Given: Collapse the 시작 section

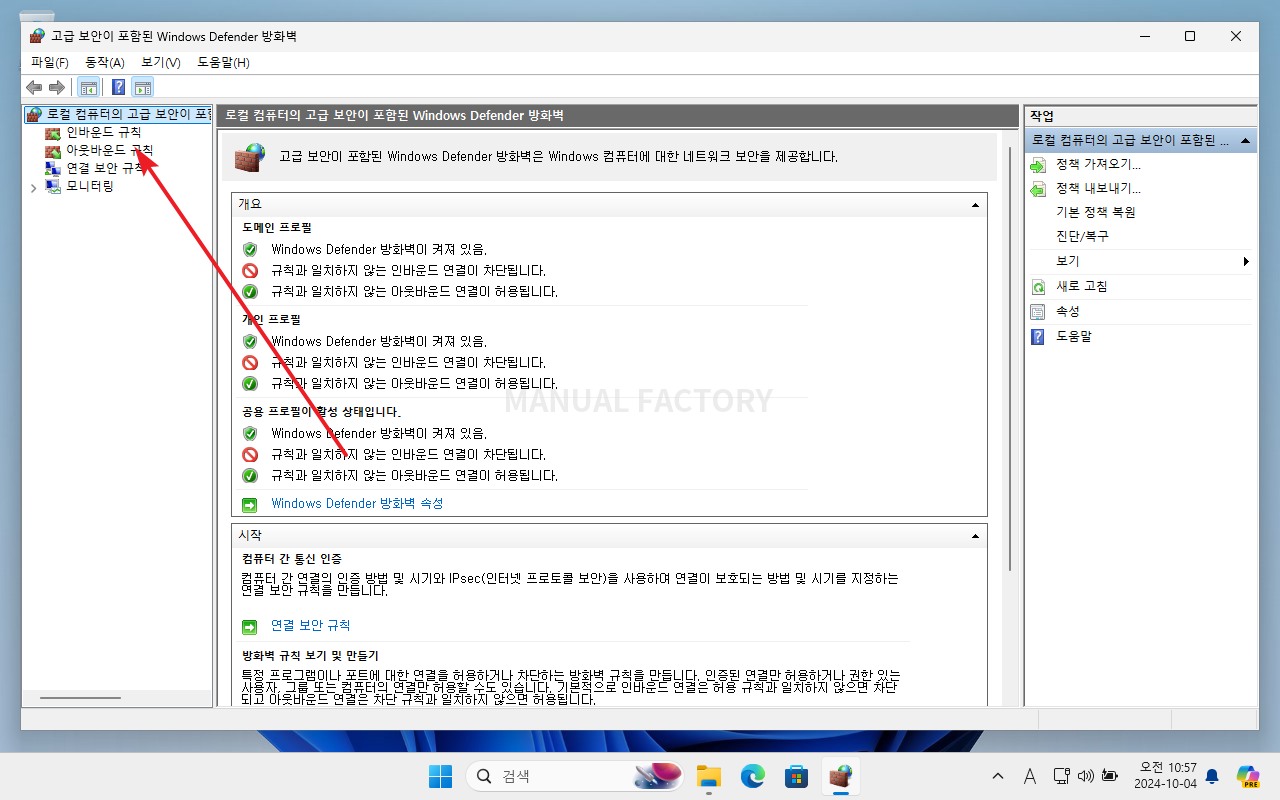Looking at the screenshot, I should (975, 536).
